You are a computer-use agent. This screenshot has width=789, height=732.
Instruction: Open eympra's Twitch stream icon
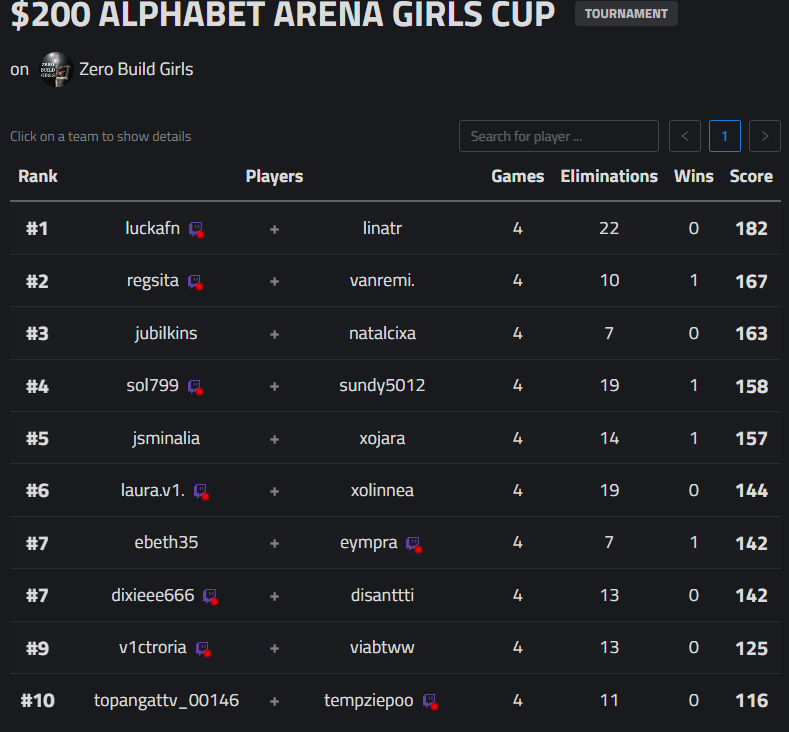[x=414, y=544]
